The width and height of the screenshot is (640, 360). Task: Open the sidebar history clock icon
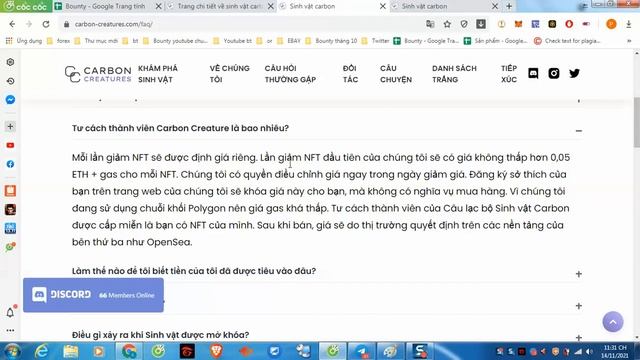[x=10, y=81]
